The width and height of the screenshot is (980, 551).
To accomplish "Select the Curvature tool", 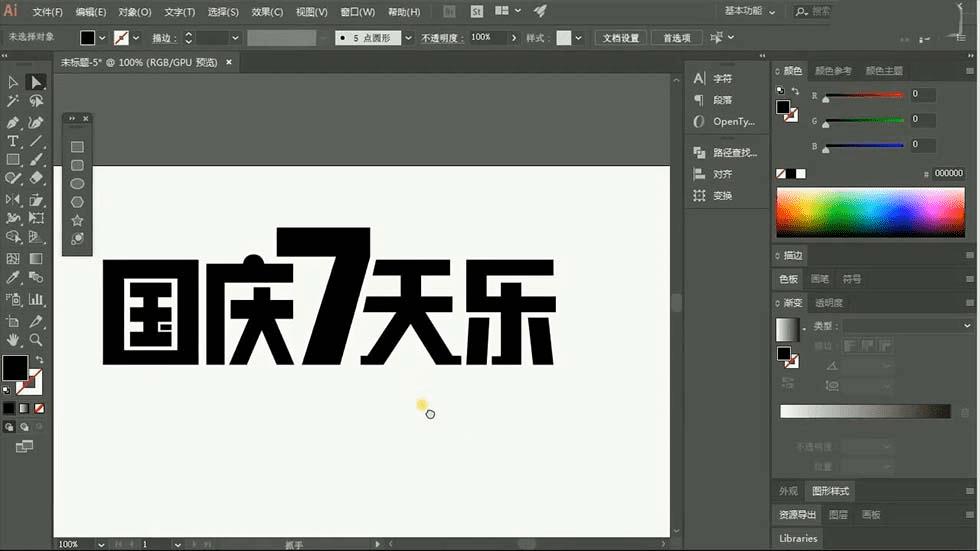I will (x=36, y=122).
